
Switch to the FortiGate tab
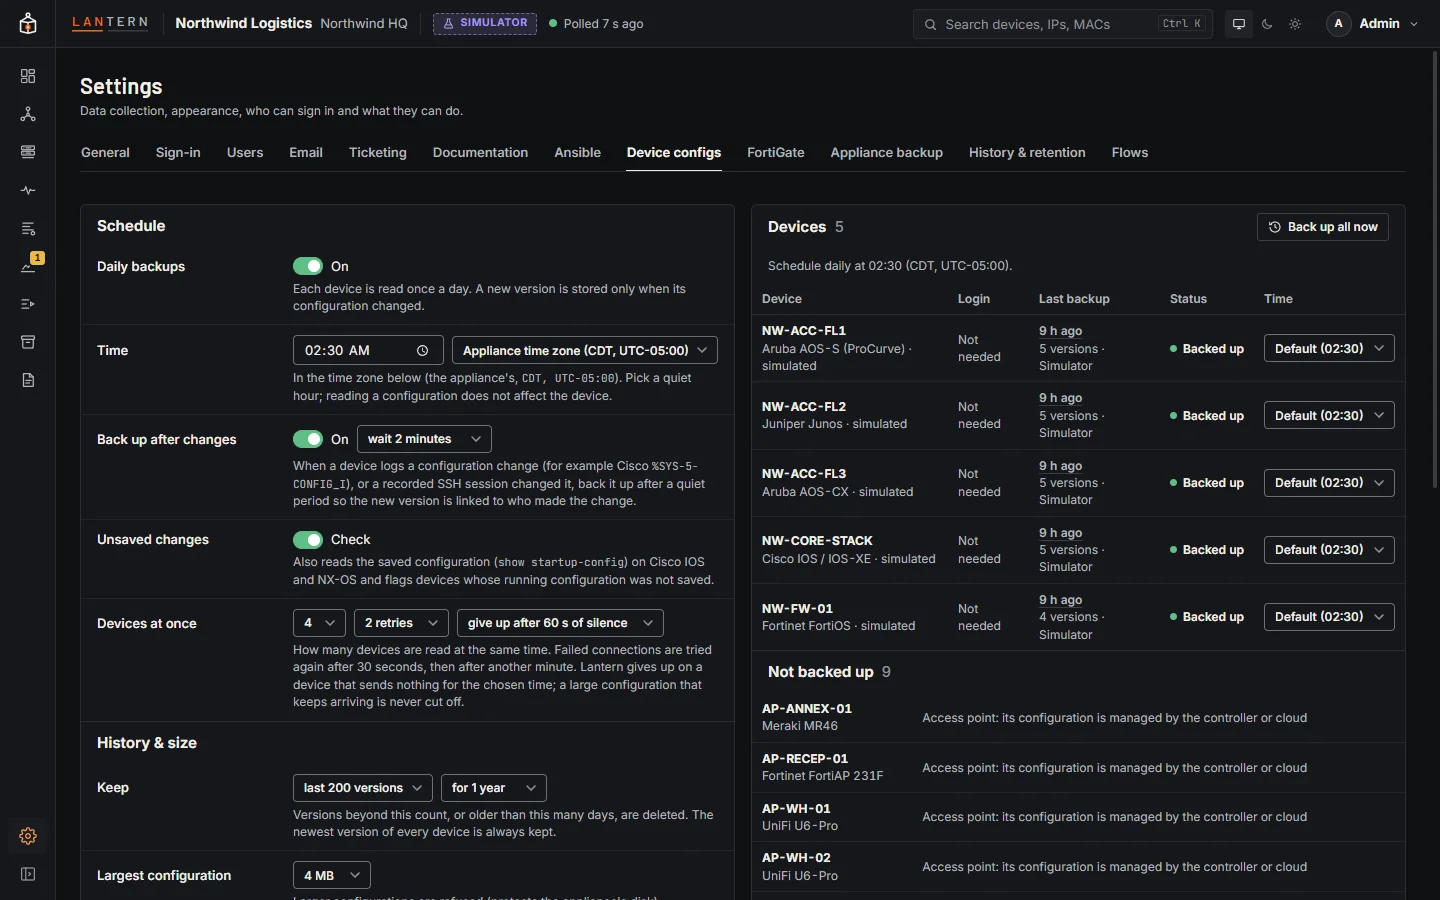pos(776,153)
